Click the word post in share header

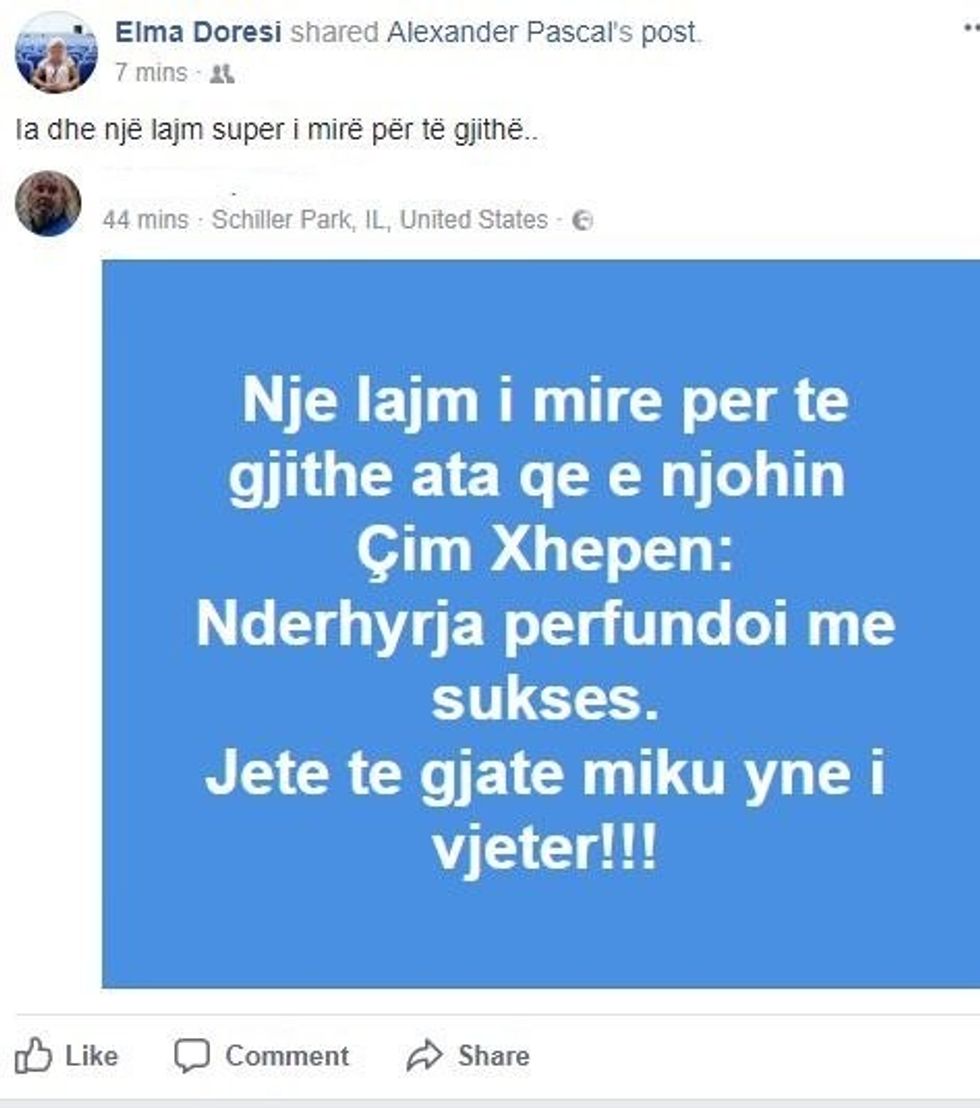click(668, 33)
